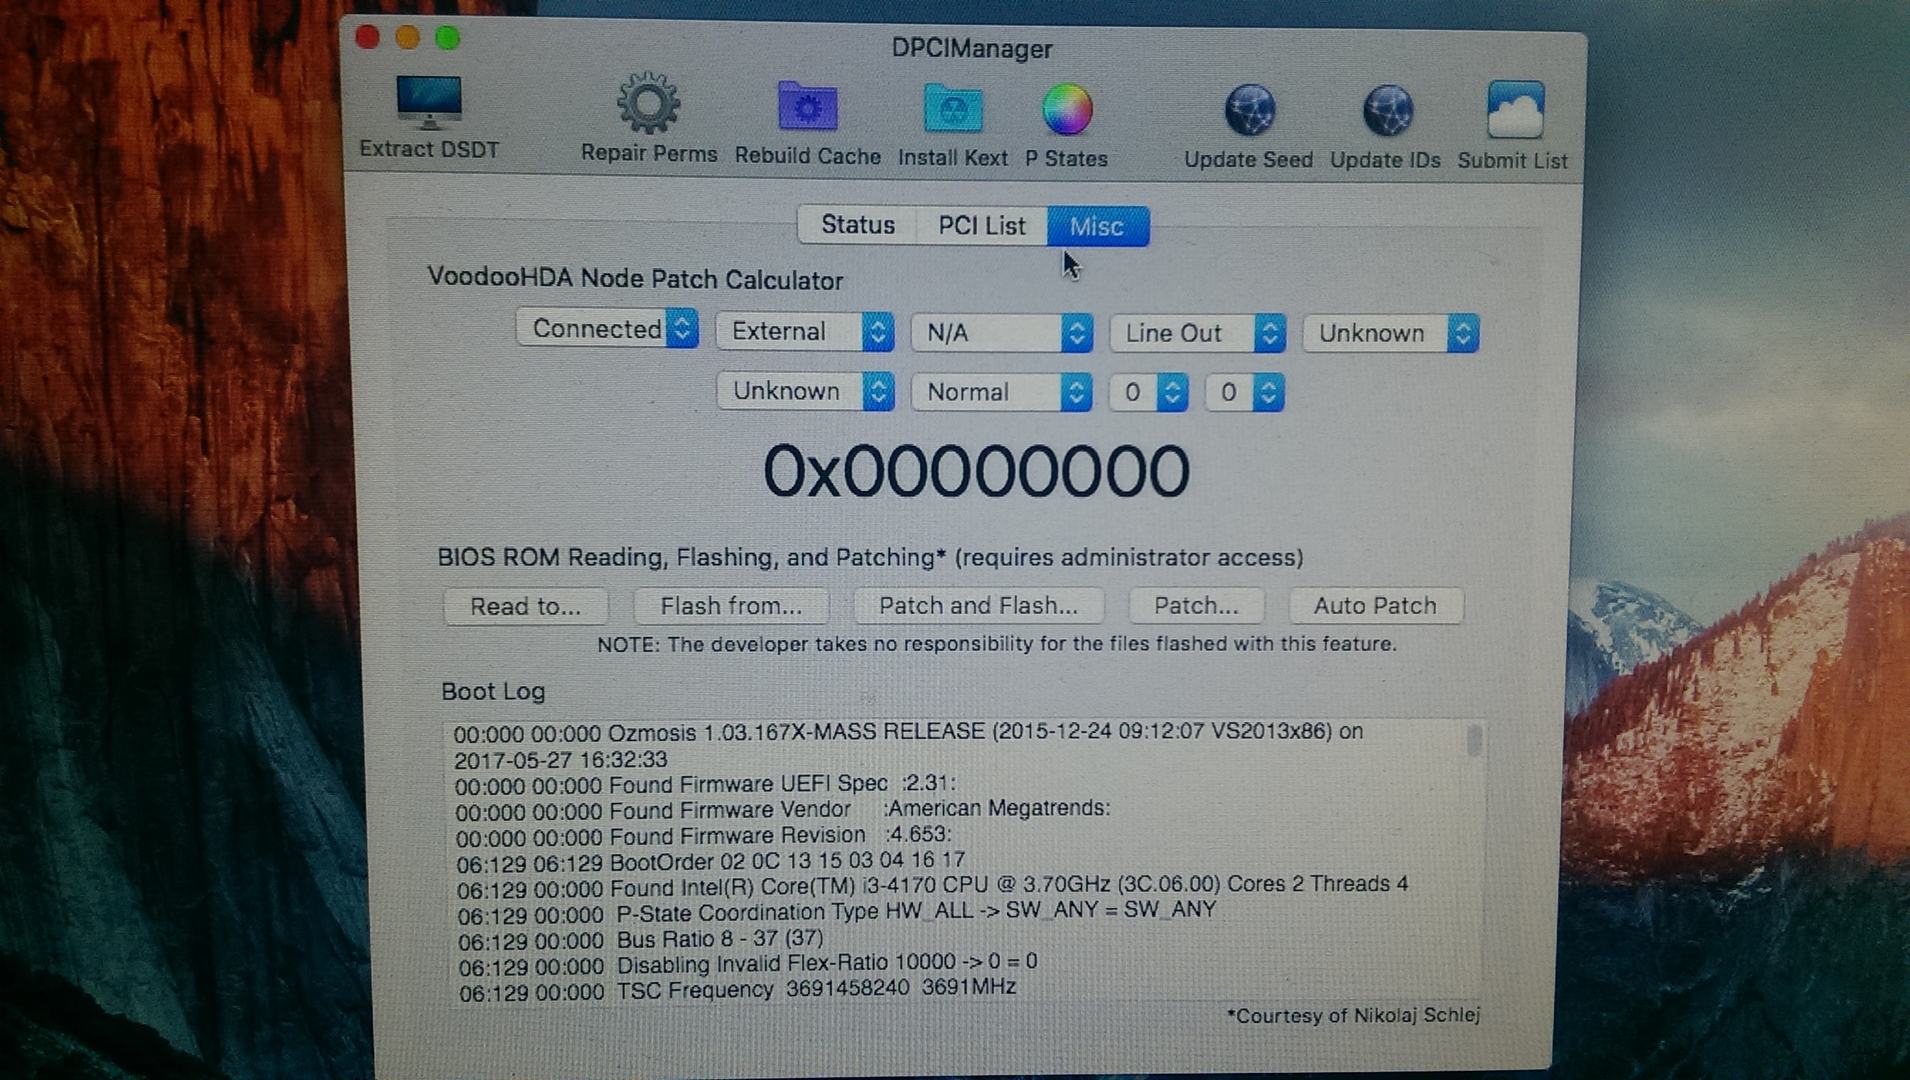Image resolution: width=1910 pixels, height=1080 pixels.
Task: Open Rebuild Cache folder icon
Action: 807,106
